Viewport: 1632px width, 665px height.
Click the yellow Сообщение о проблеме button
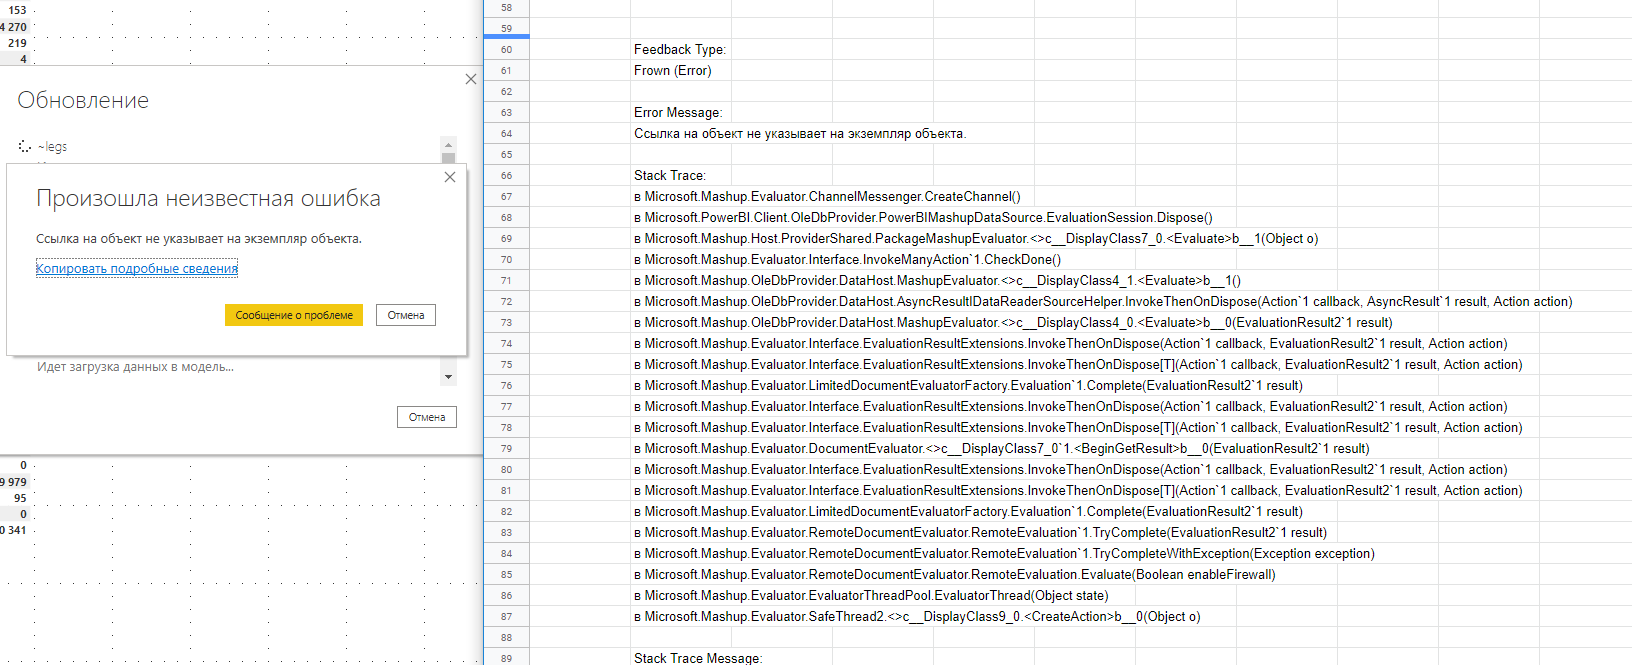tap(294, 315)
